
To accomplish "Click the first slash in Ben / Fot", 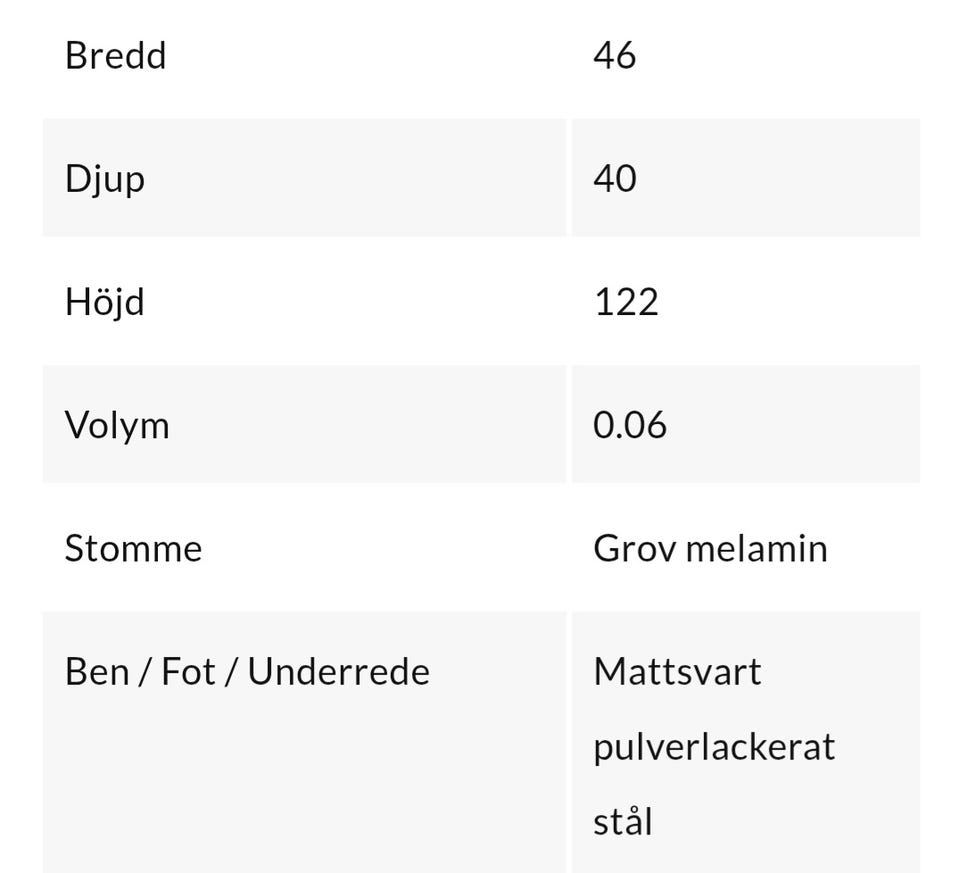I will (x=145, y=672).
